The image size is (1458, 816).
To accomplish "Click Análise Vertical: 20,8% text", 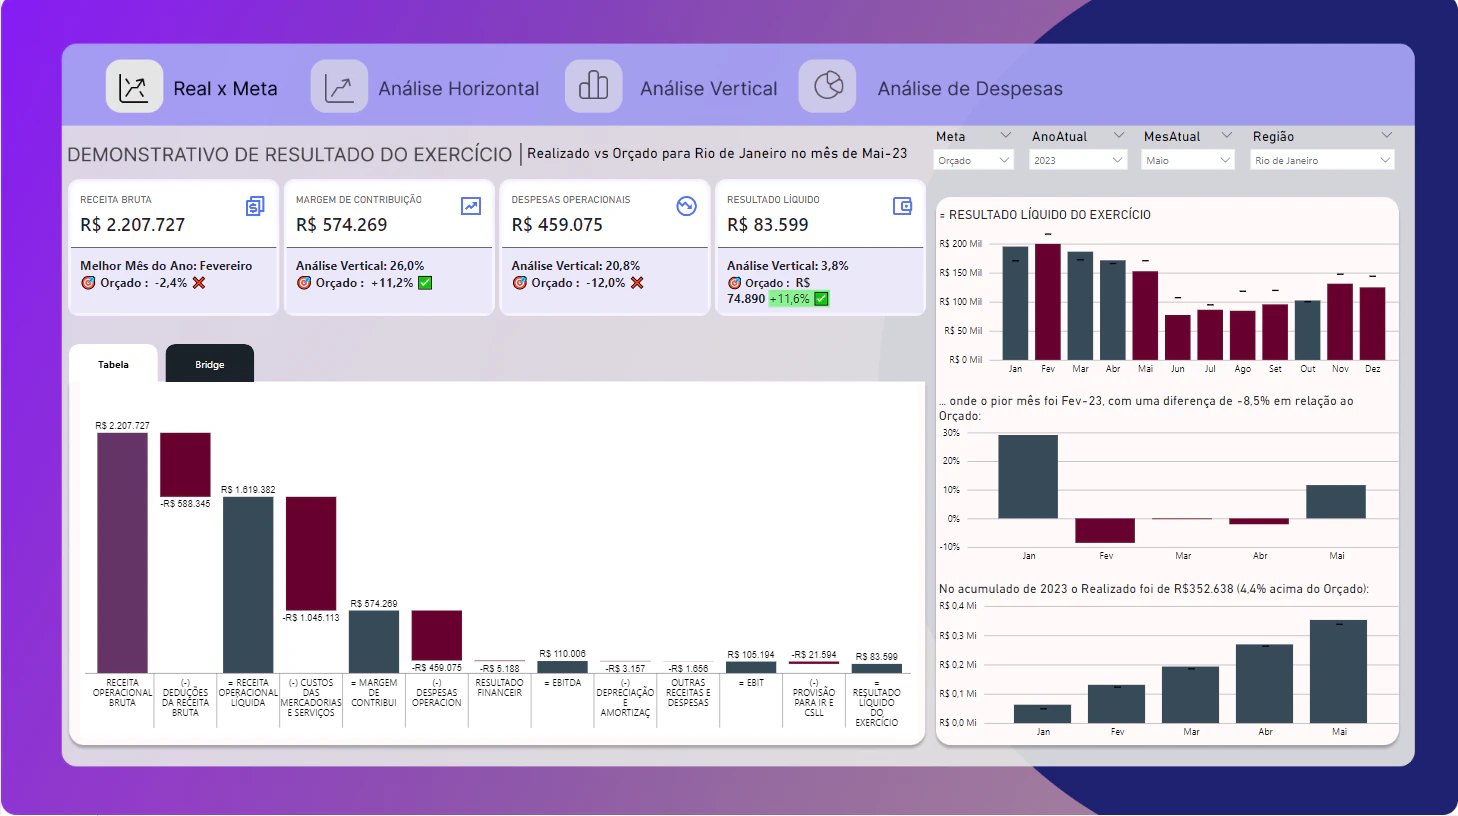I will pos(576,266).
